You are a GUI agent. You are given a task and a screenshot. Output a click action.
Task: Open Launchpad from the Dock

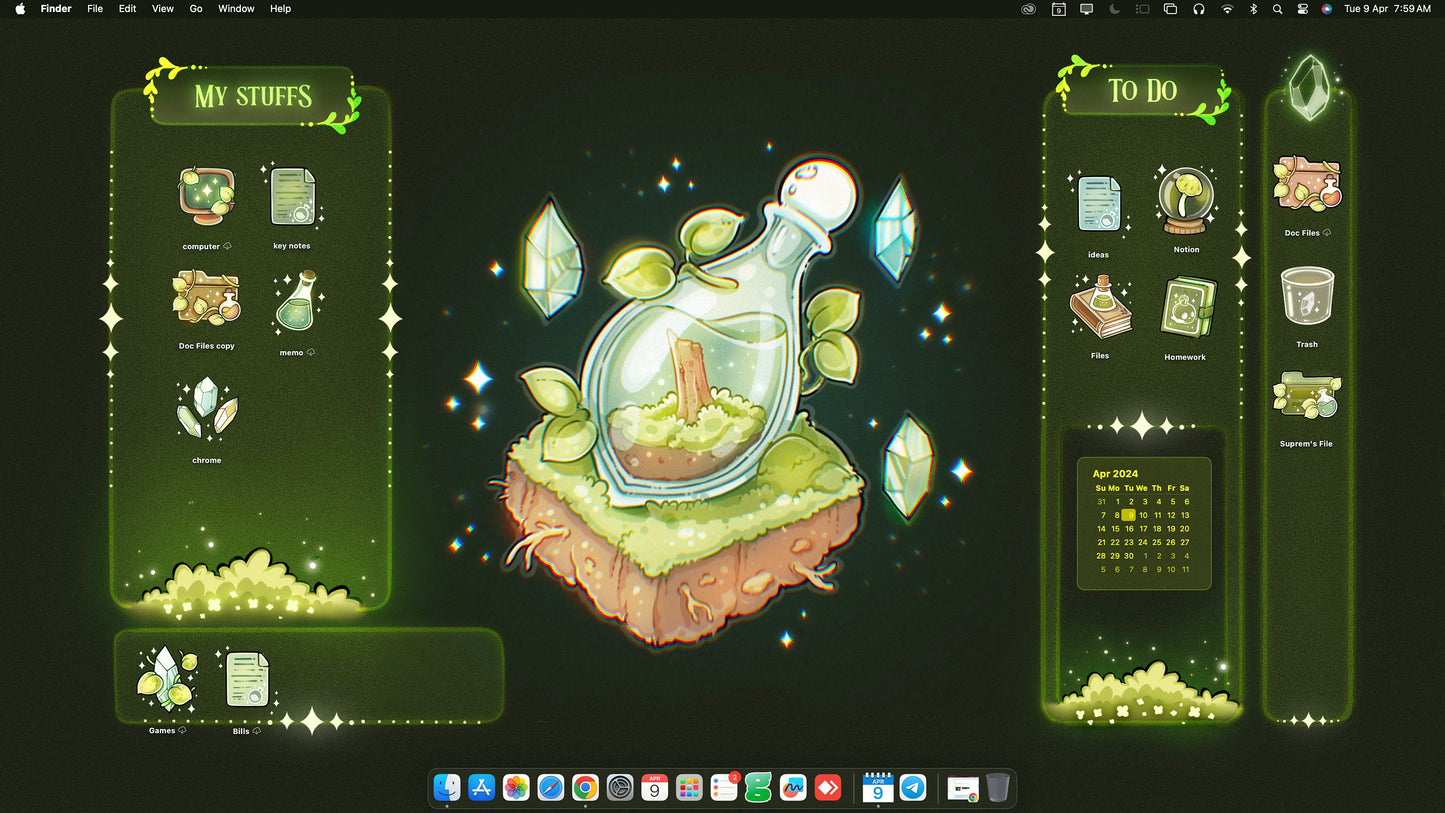click(x=688, y=787)
